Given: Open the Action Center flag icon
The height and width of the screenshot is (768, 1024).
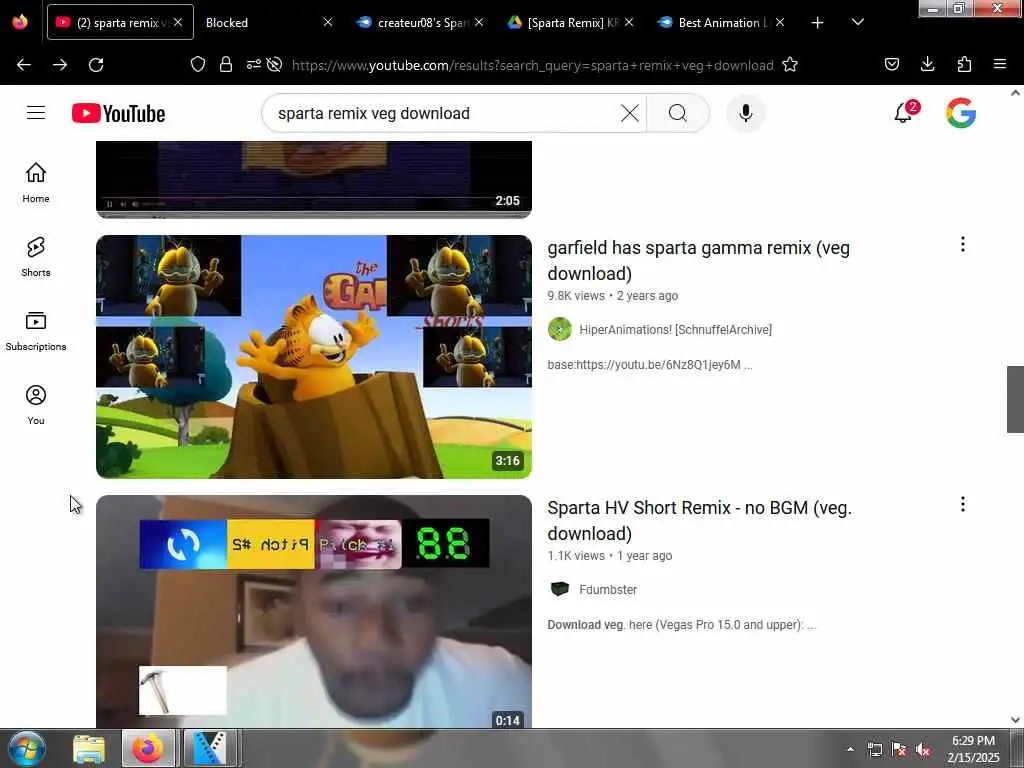Looking at the screenshot, I should [x=899, y=750].
